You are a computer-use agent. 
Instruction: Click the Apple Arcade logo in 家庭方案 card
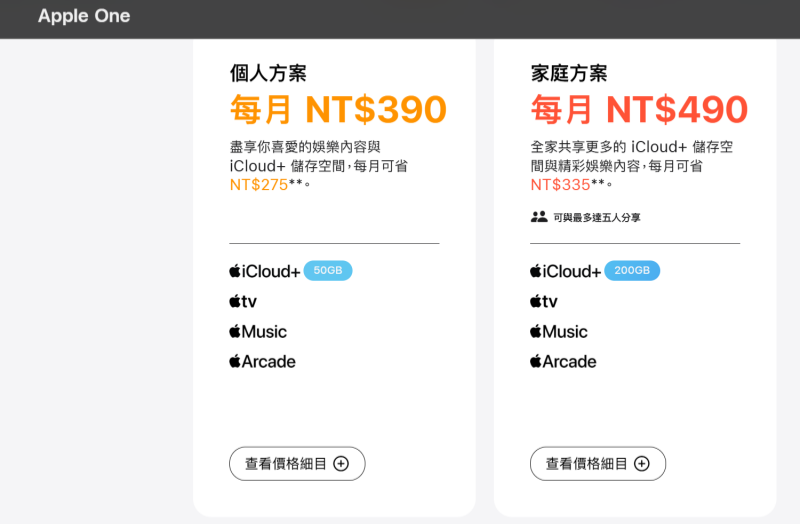[563, 362]
